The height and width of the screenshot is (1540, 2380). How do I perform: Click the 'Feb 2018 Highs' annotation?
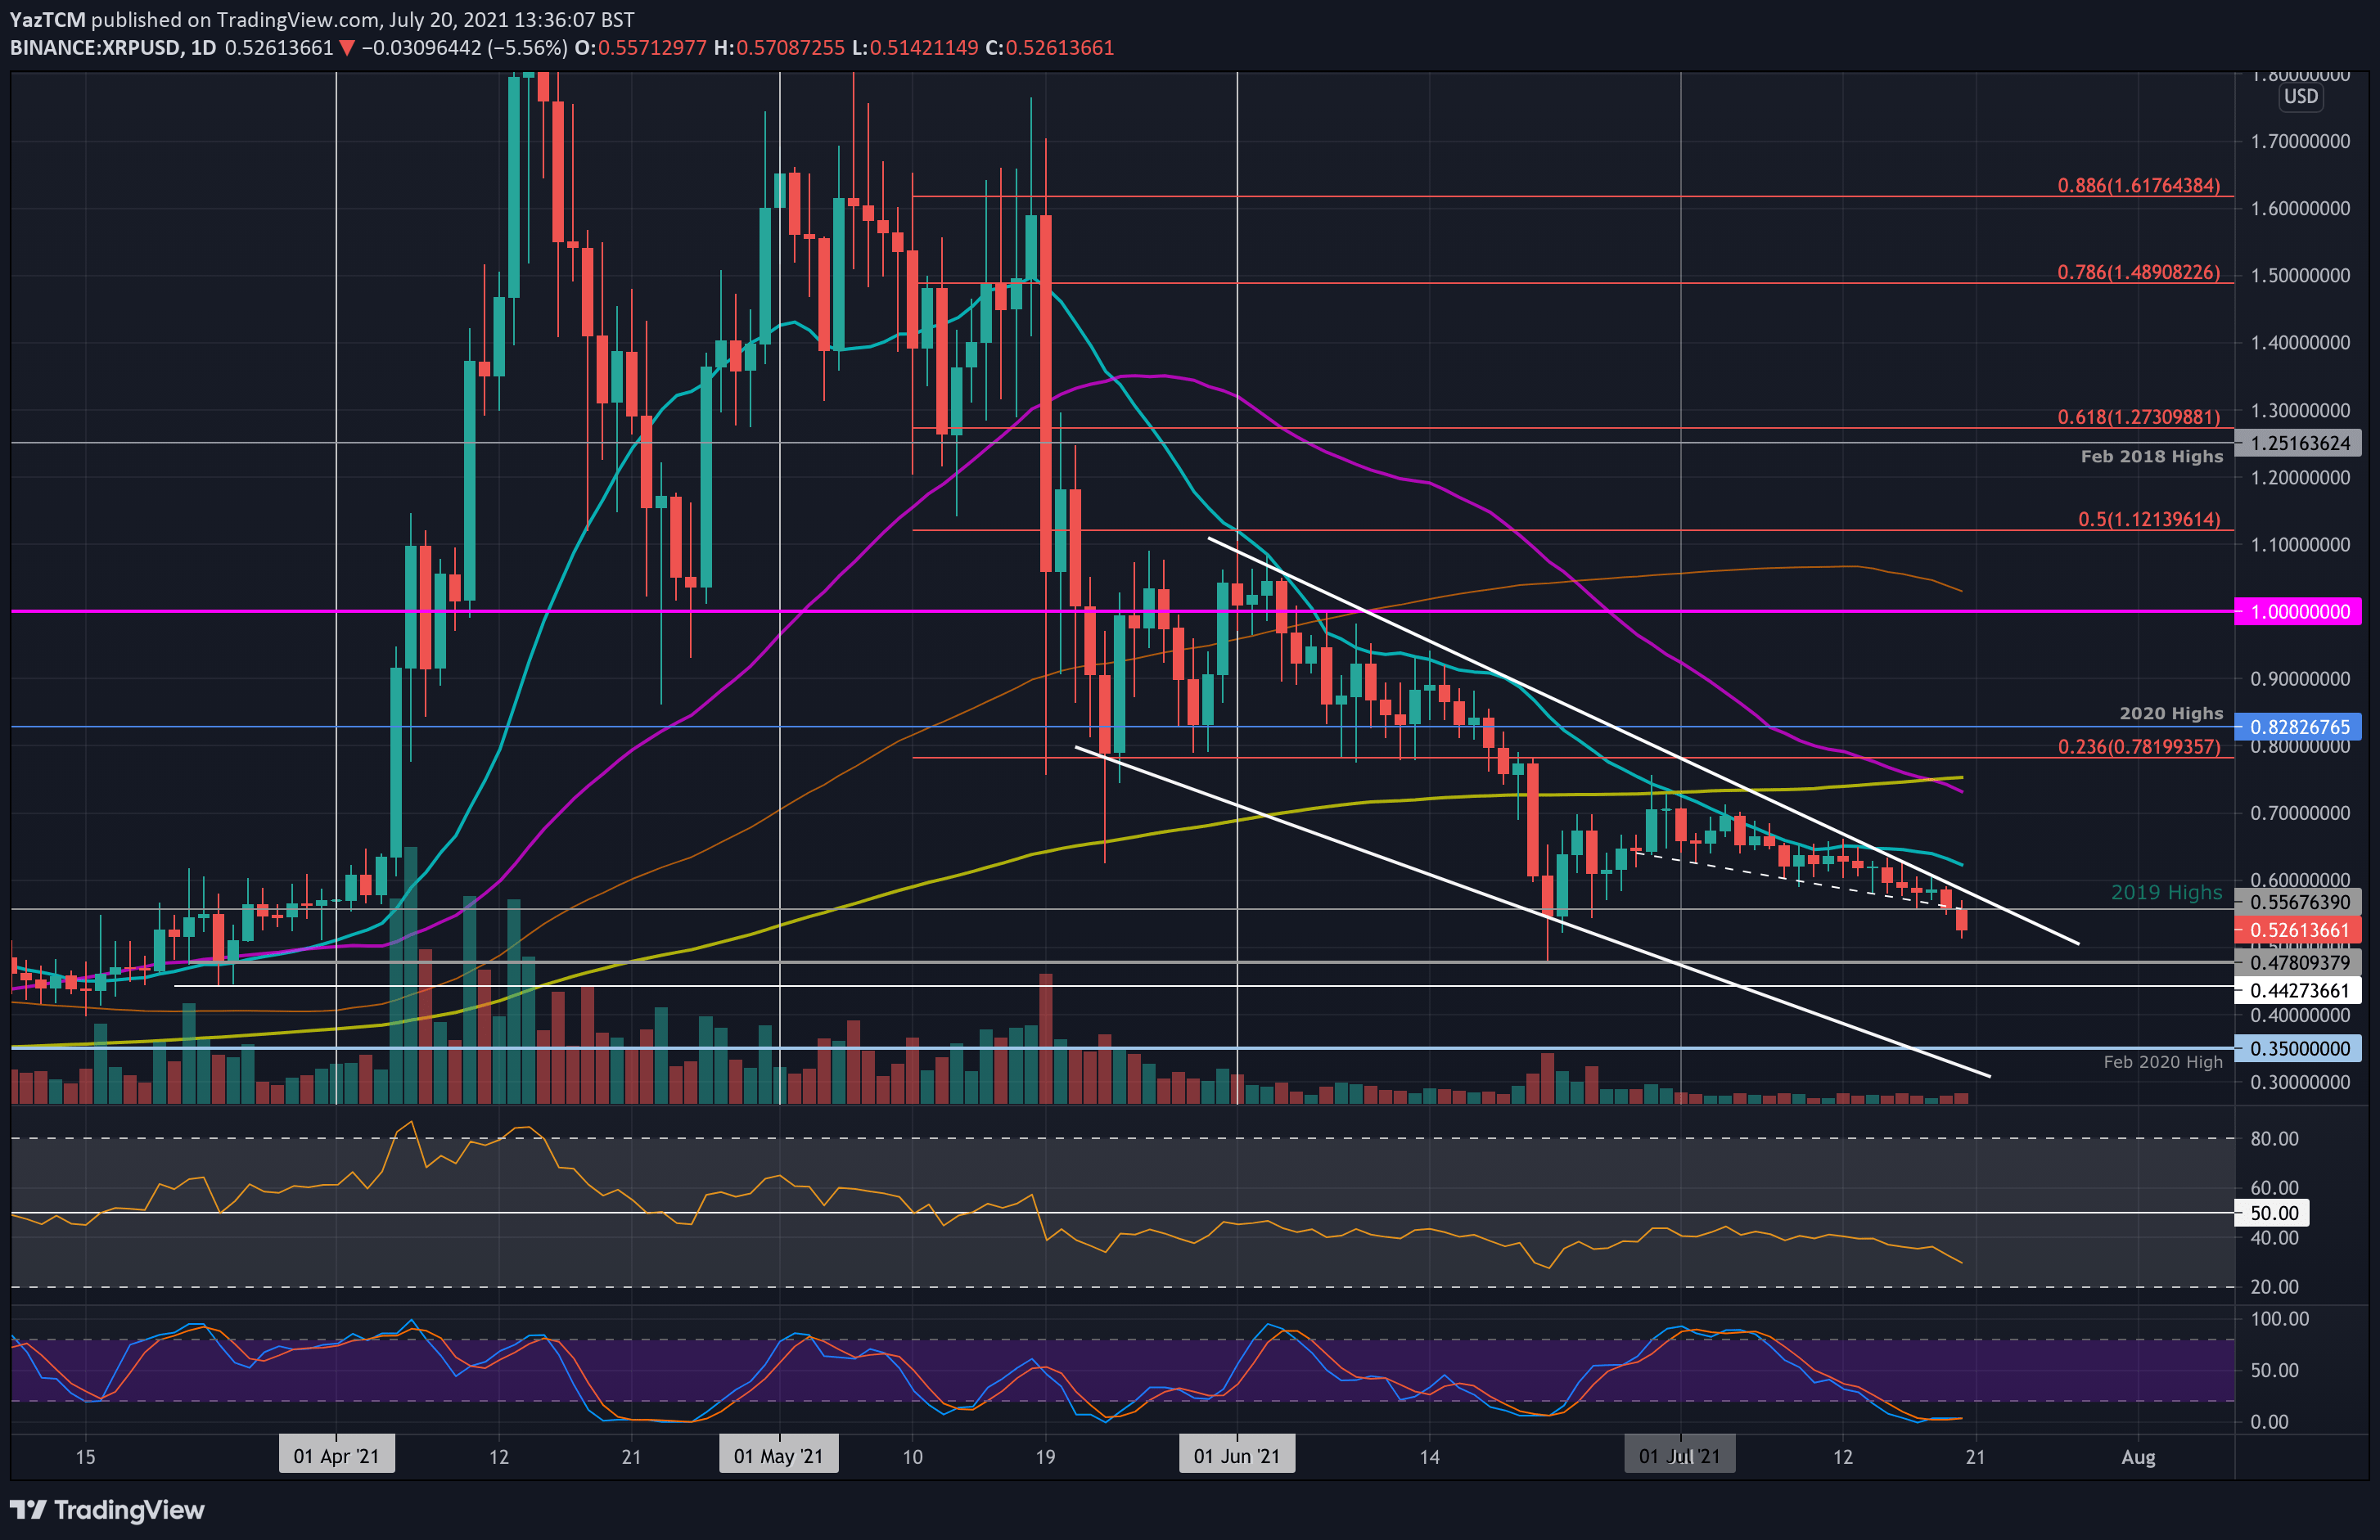pos(2151,456)
